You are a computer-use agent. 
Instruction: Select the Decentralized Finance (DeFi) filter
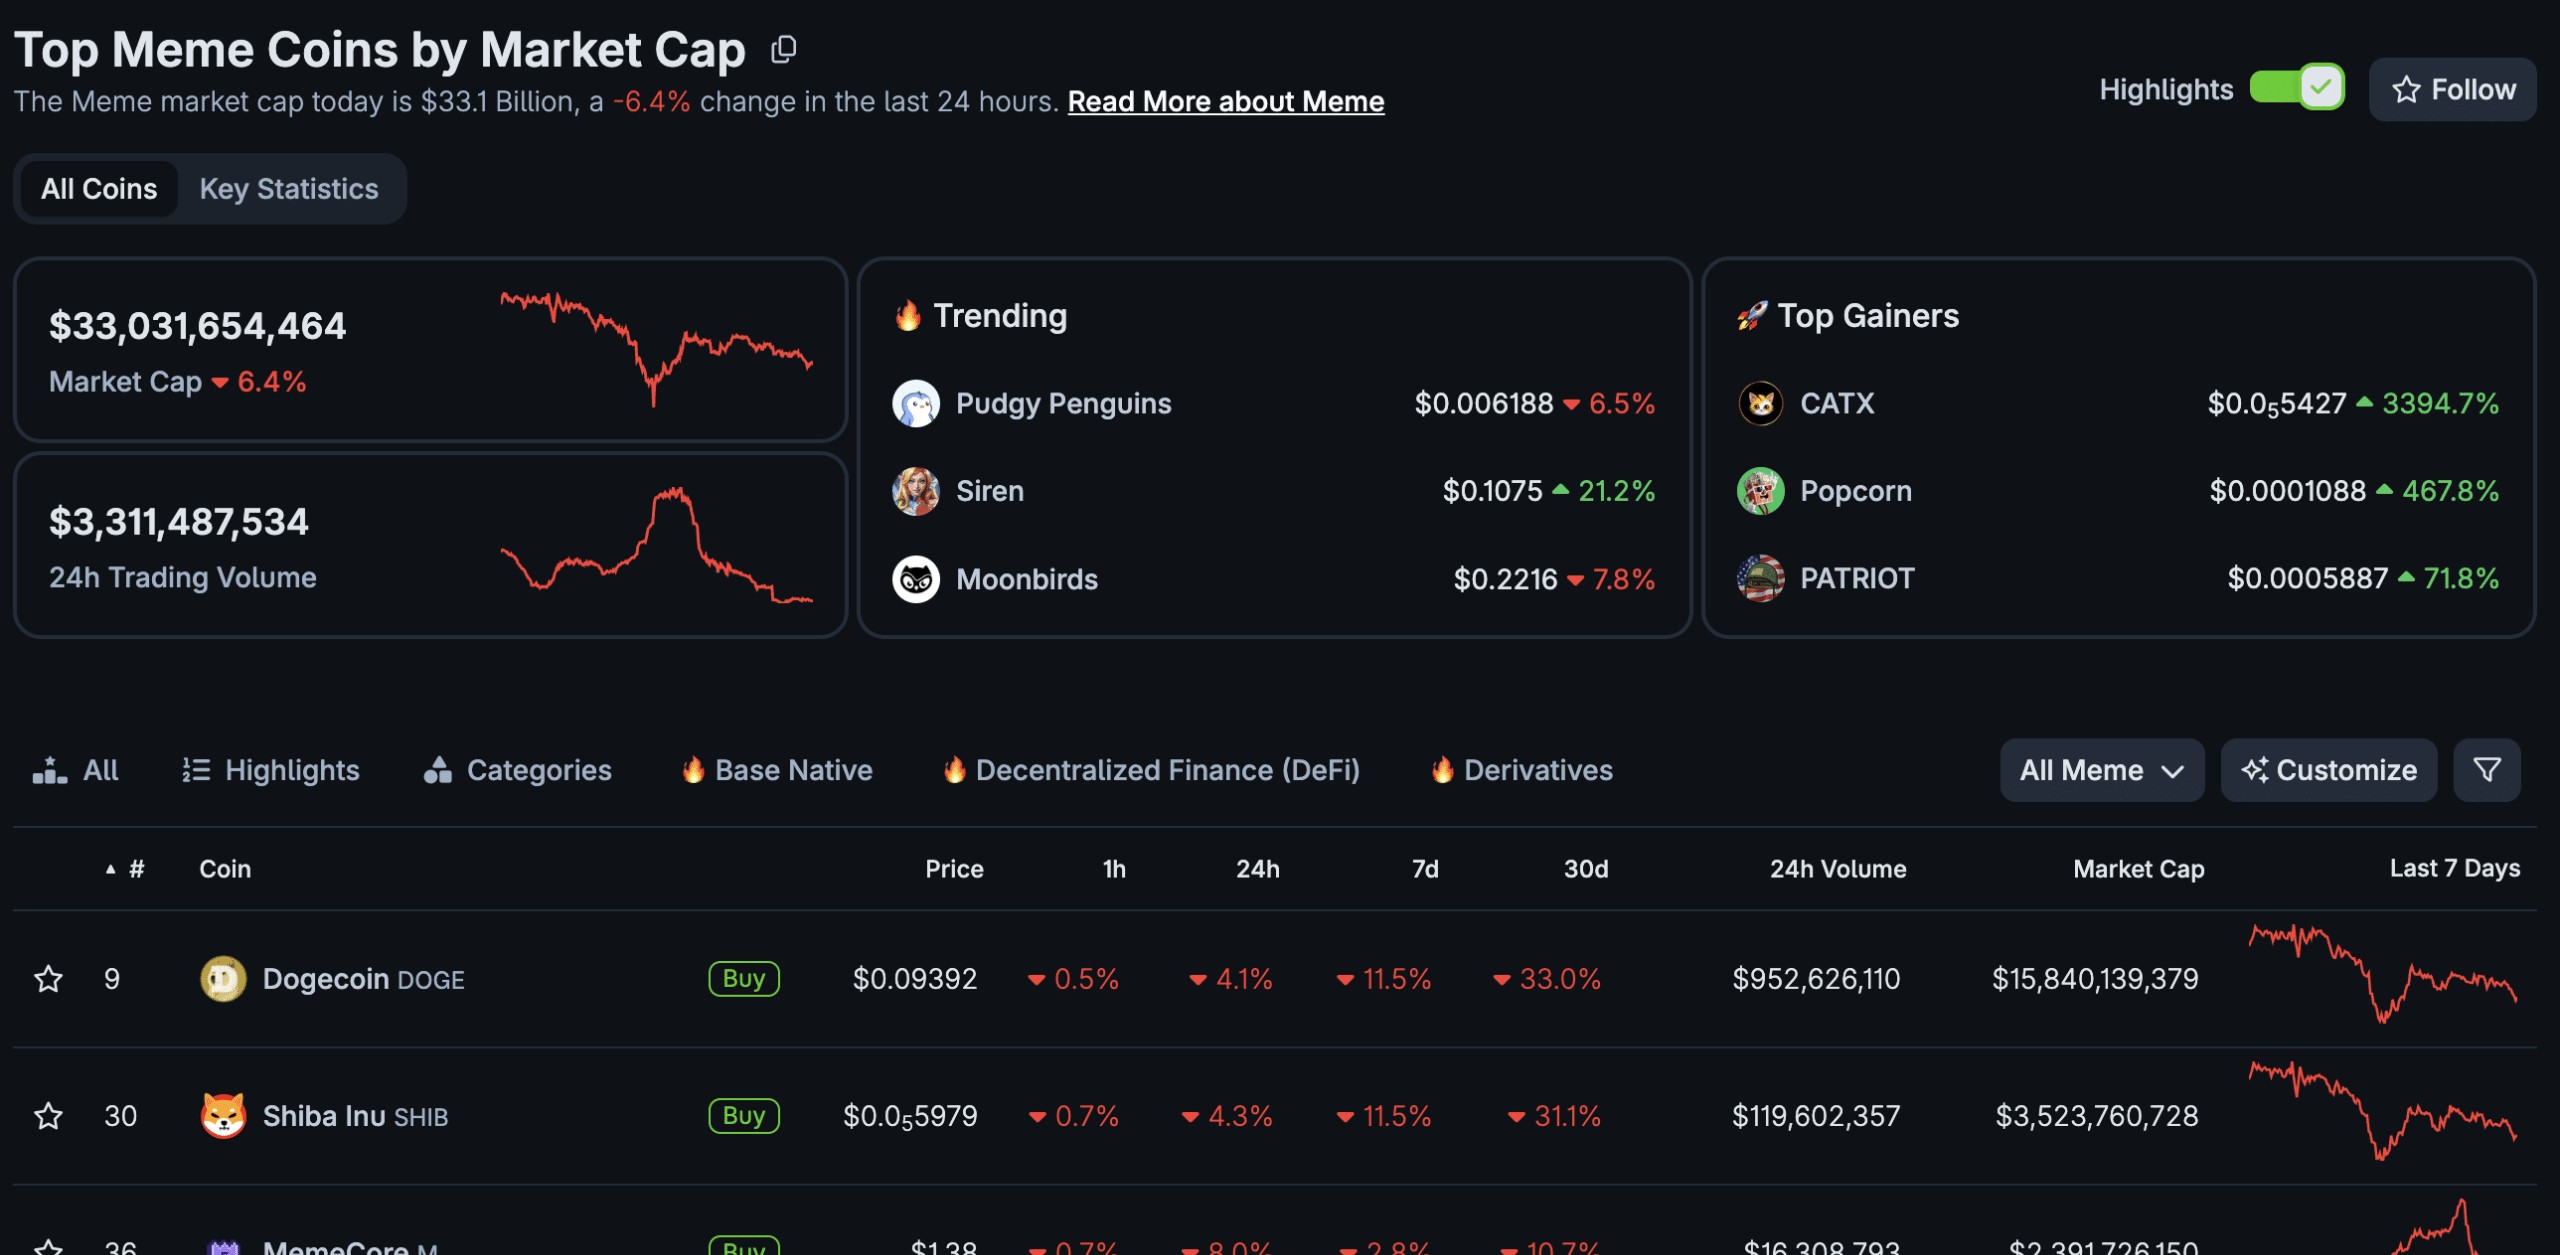(1152, 770)
